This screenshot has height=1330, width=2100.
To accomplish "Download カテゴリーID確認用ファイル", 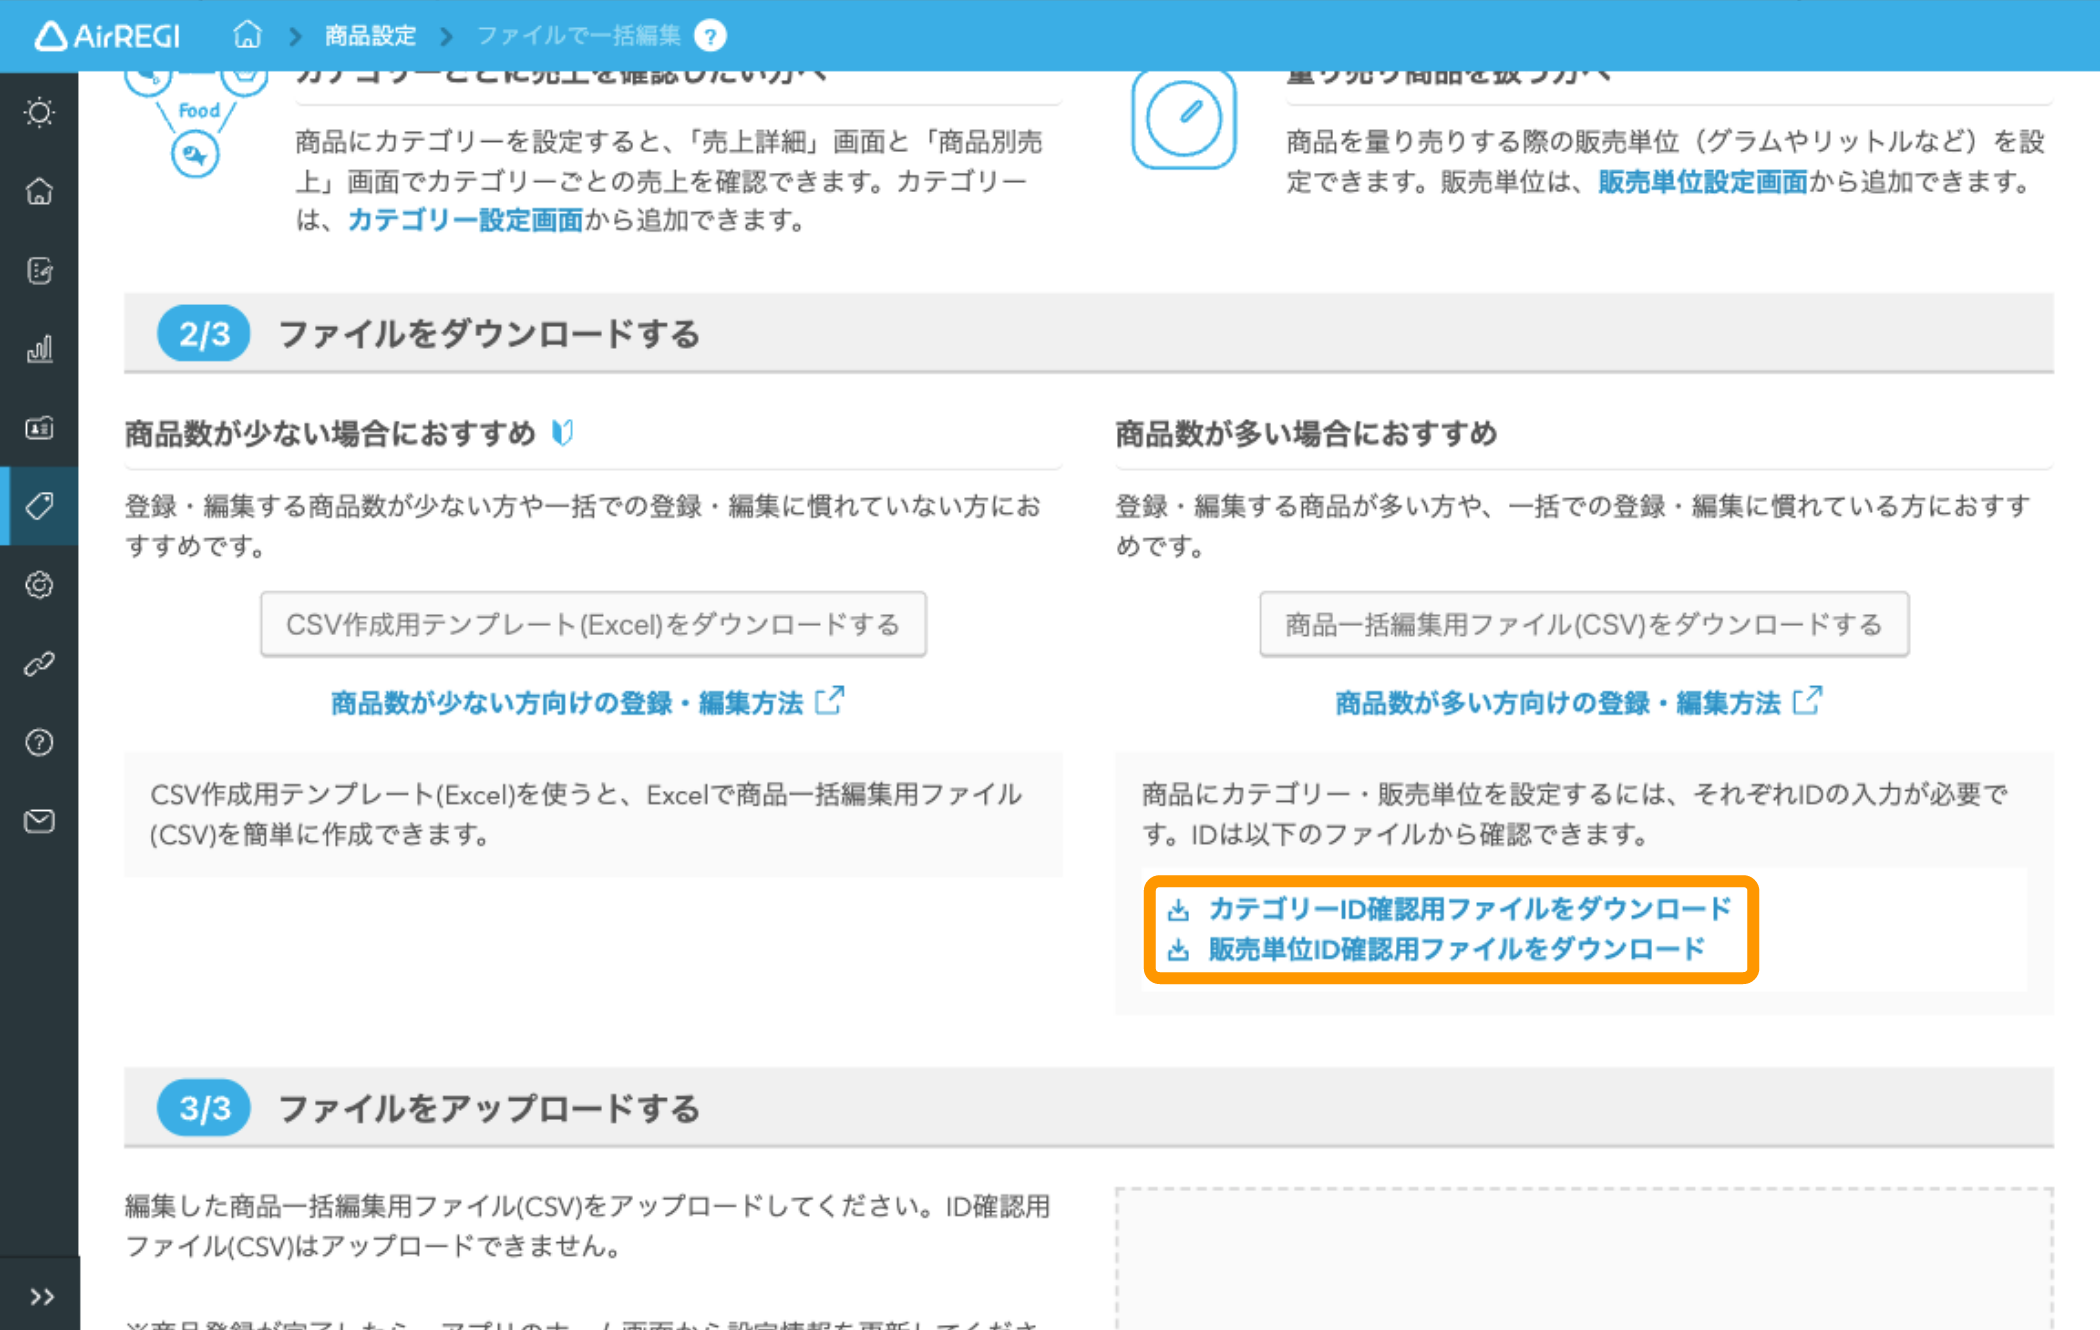I will point(1468,909).
